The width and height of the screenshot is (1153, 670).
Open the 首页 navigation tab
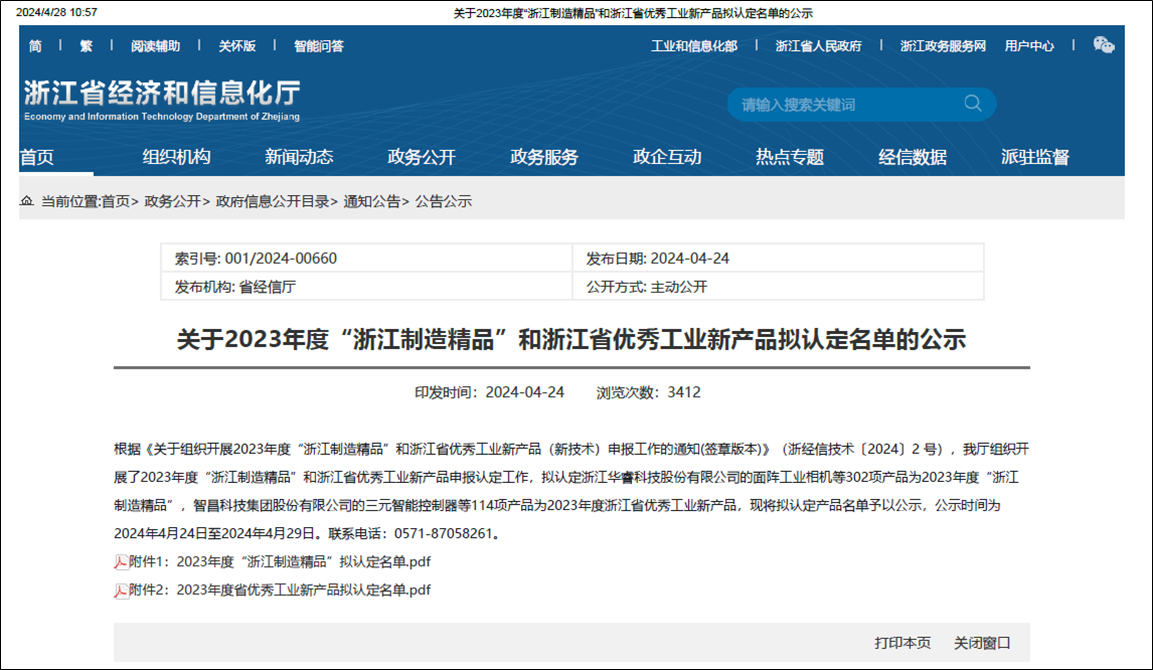click(37, 157)
